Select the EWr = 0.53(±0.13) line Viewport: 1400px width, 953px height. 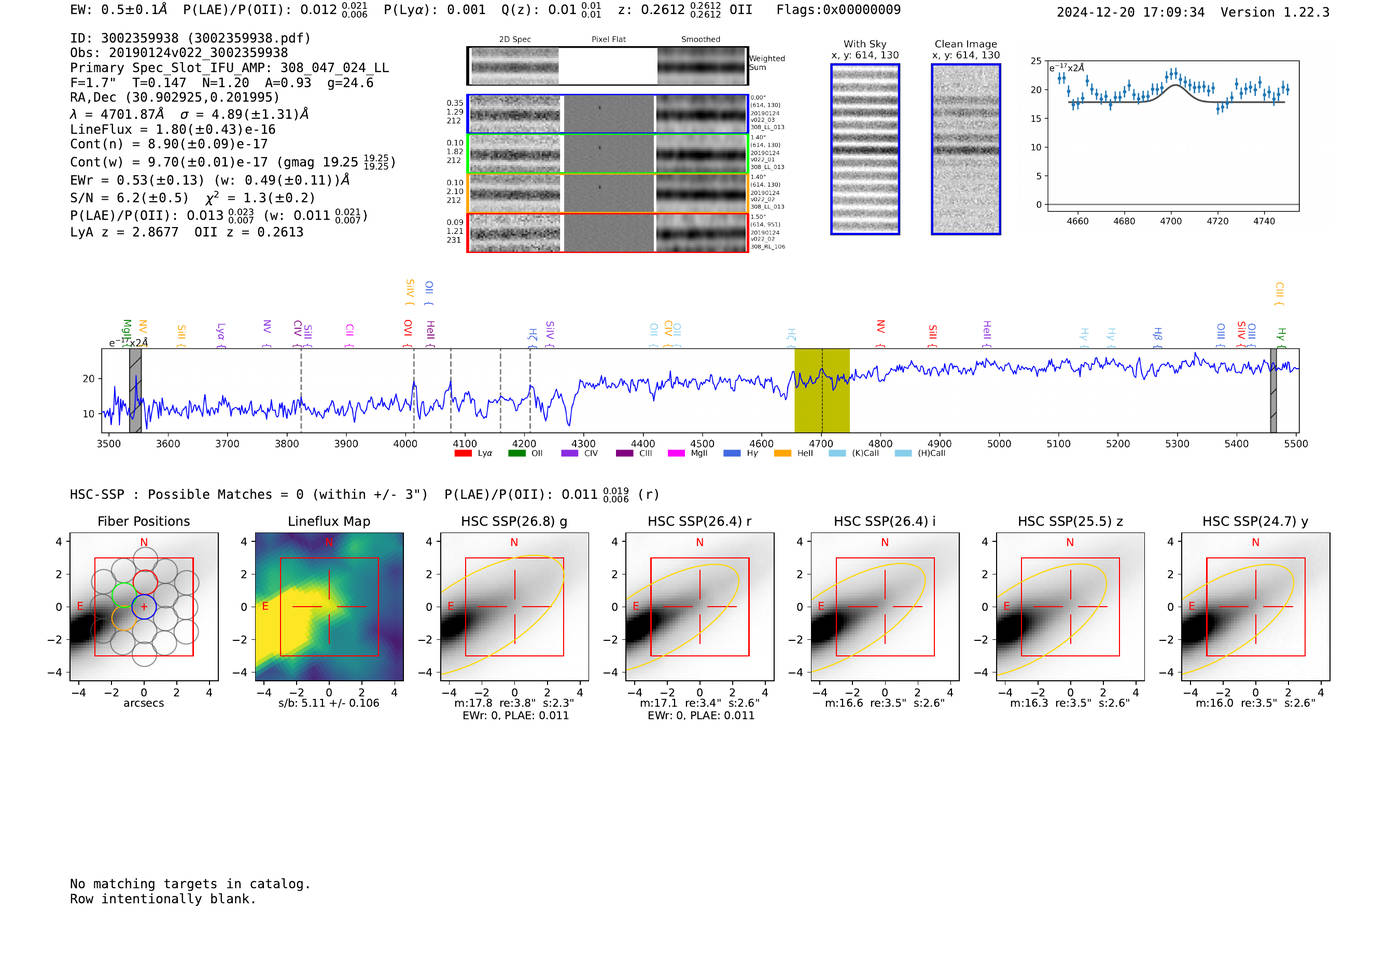(x=210, y=181)
